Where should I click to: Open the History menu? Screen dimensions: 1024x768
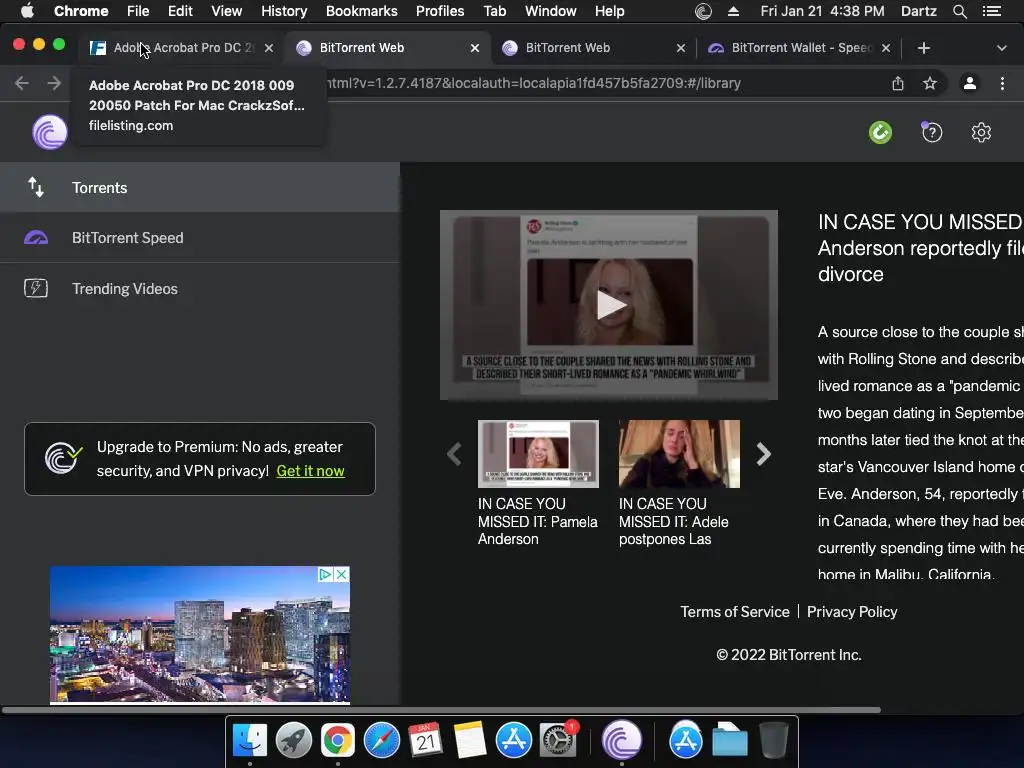pos(284,11)
